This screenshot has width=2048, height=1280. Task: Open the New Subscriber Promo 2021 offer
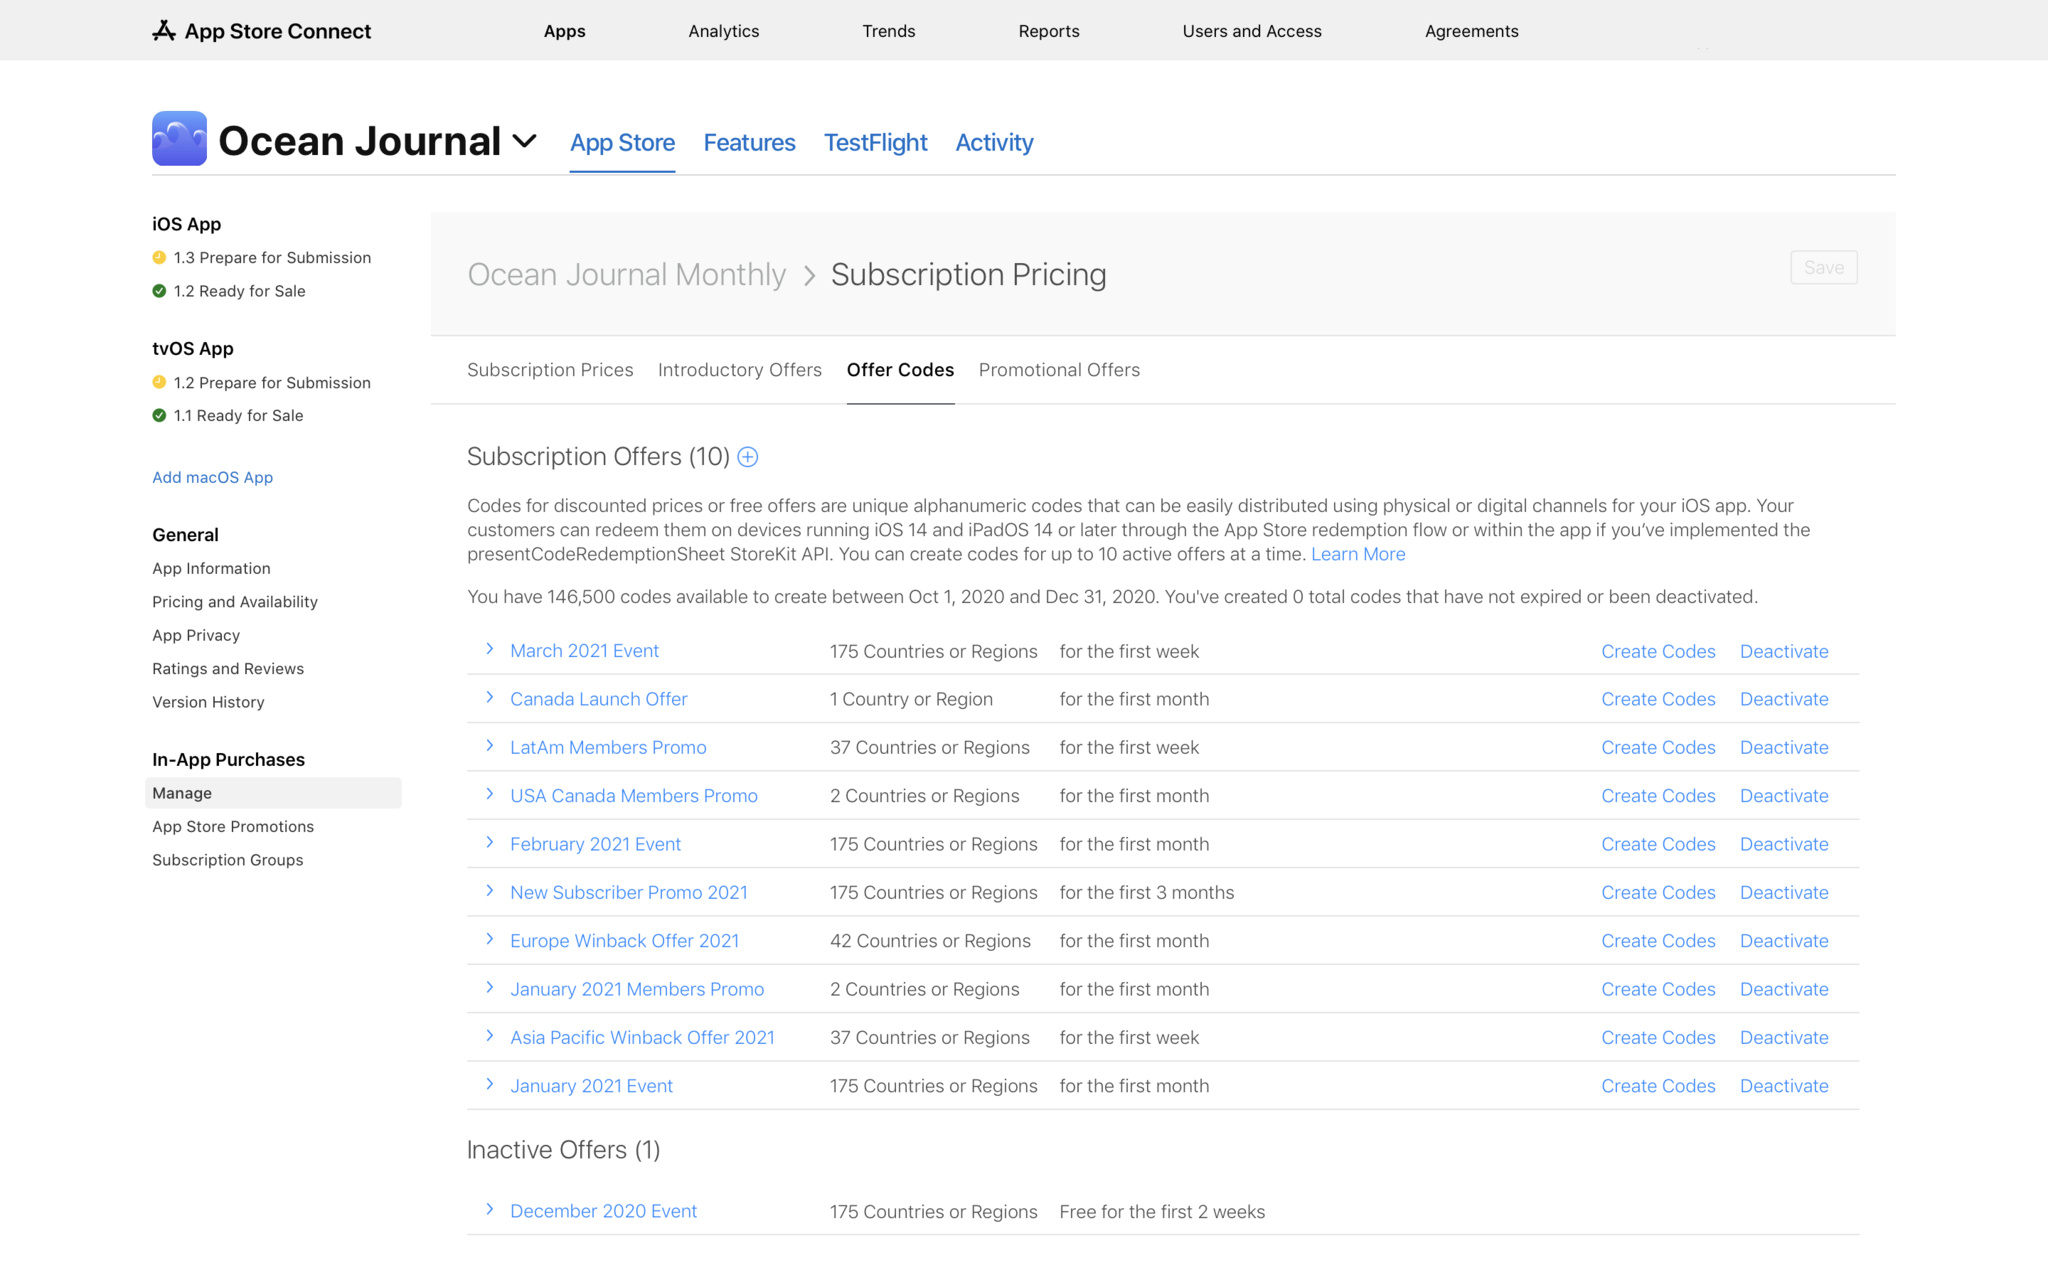click(629, 892)
